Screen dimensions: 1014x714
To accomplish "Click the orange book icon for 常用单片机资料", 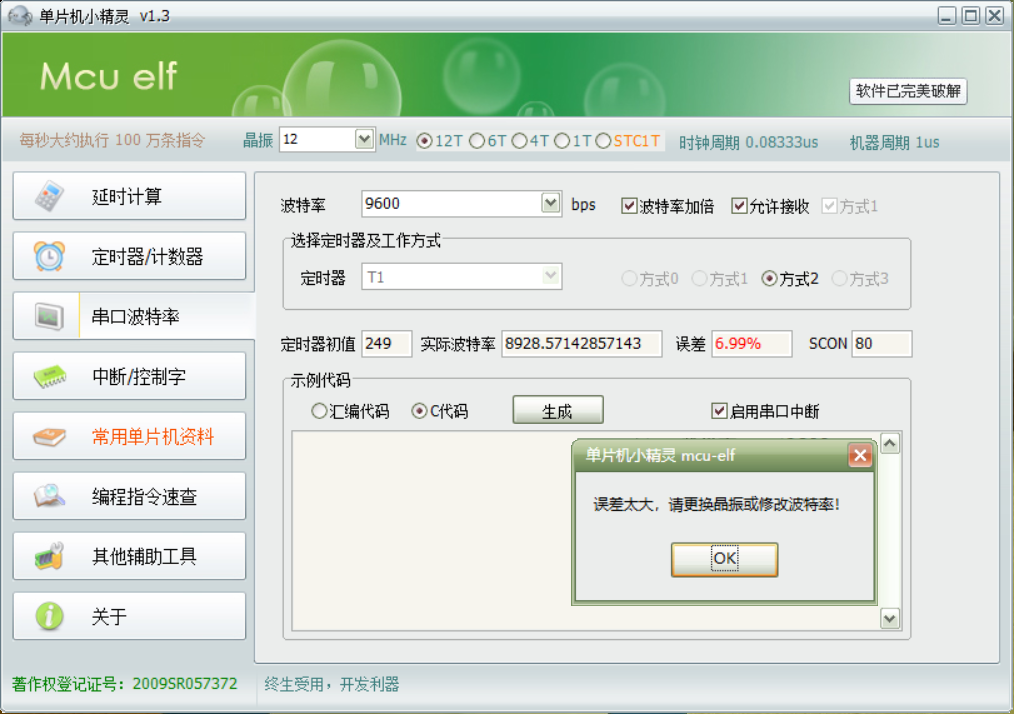I will [x=50, y=437].
